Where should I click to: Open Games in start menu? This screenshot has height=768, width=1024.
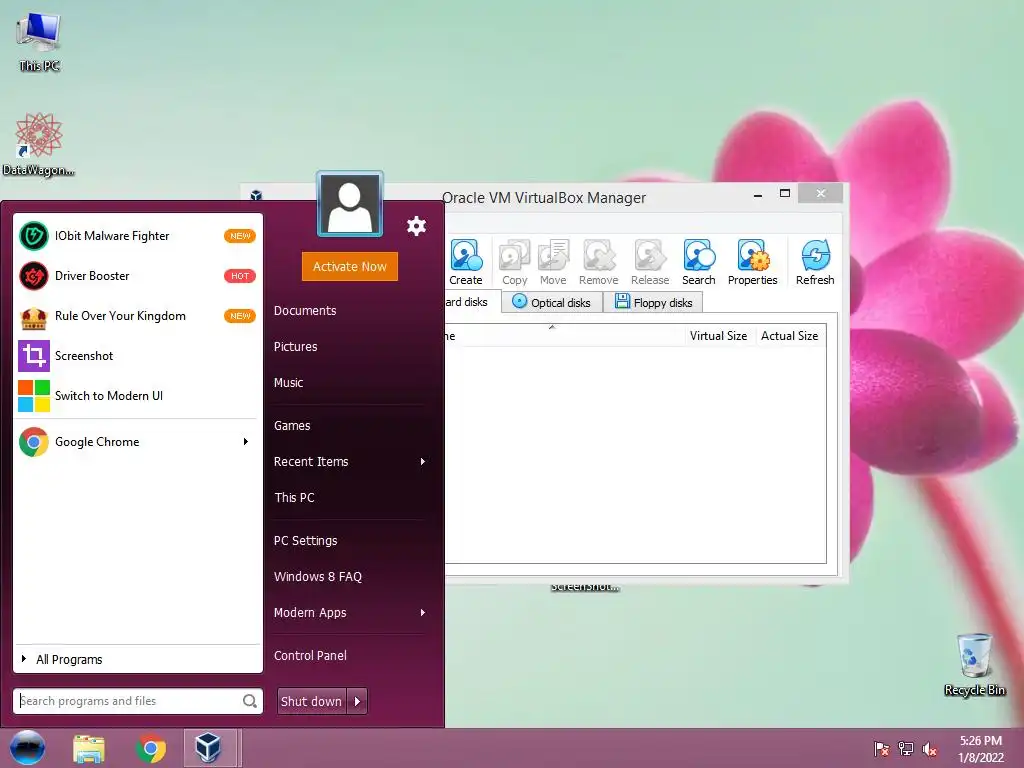click(292, 426)
